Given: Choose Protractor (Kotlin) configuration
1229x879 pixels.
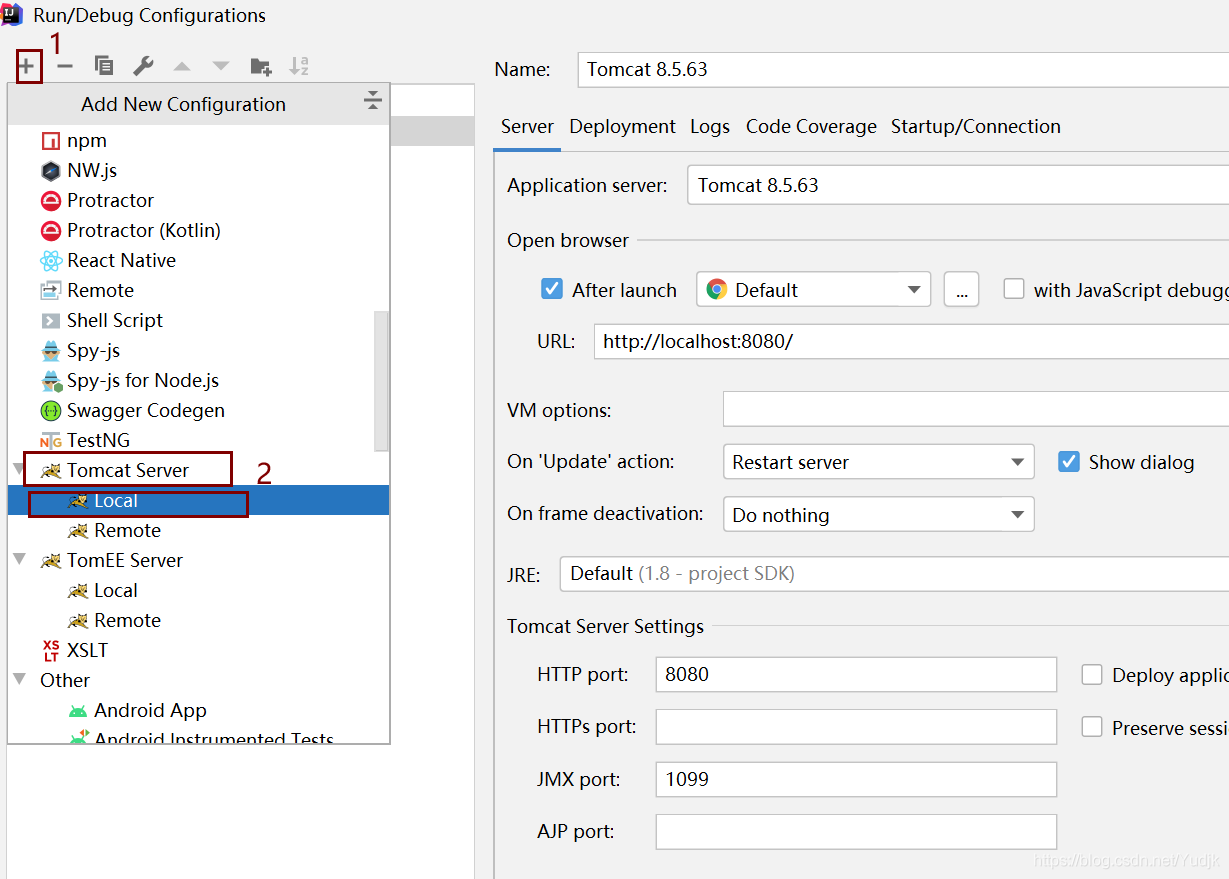Looking at the screenshot, I should (199, 231).
